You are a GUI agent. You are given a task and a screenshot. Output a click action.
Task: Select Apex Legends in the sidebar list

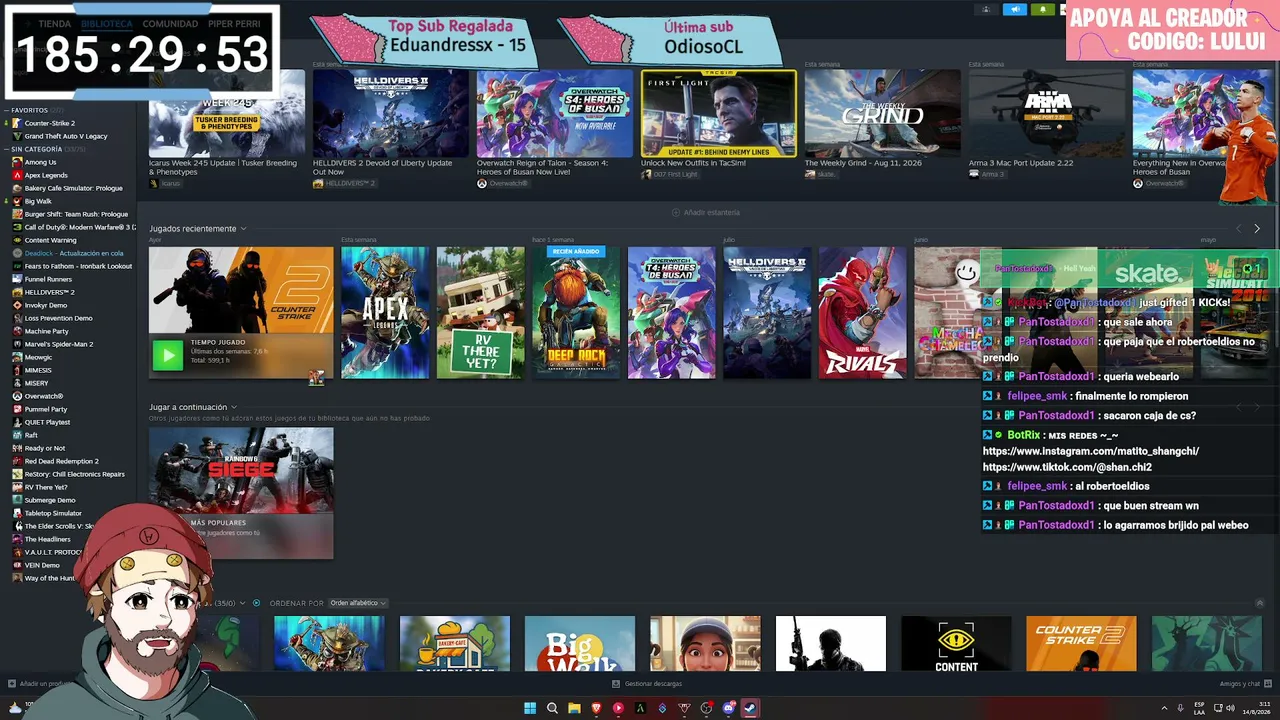46,175
